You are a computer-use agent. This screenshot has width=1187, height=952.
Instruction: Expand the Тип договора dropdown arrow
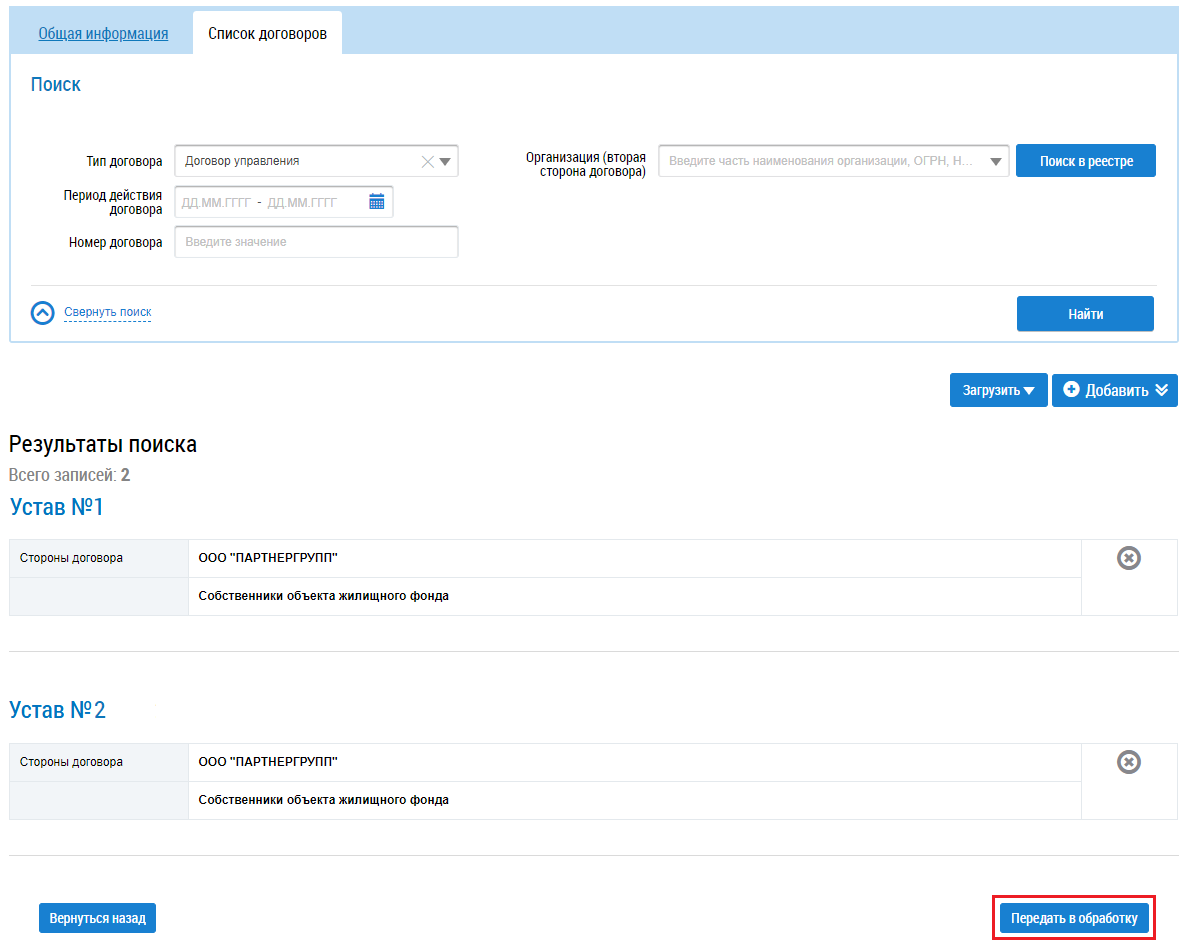(445, 161)
